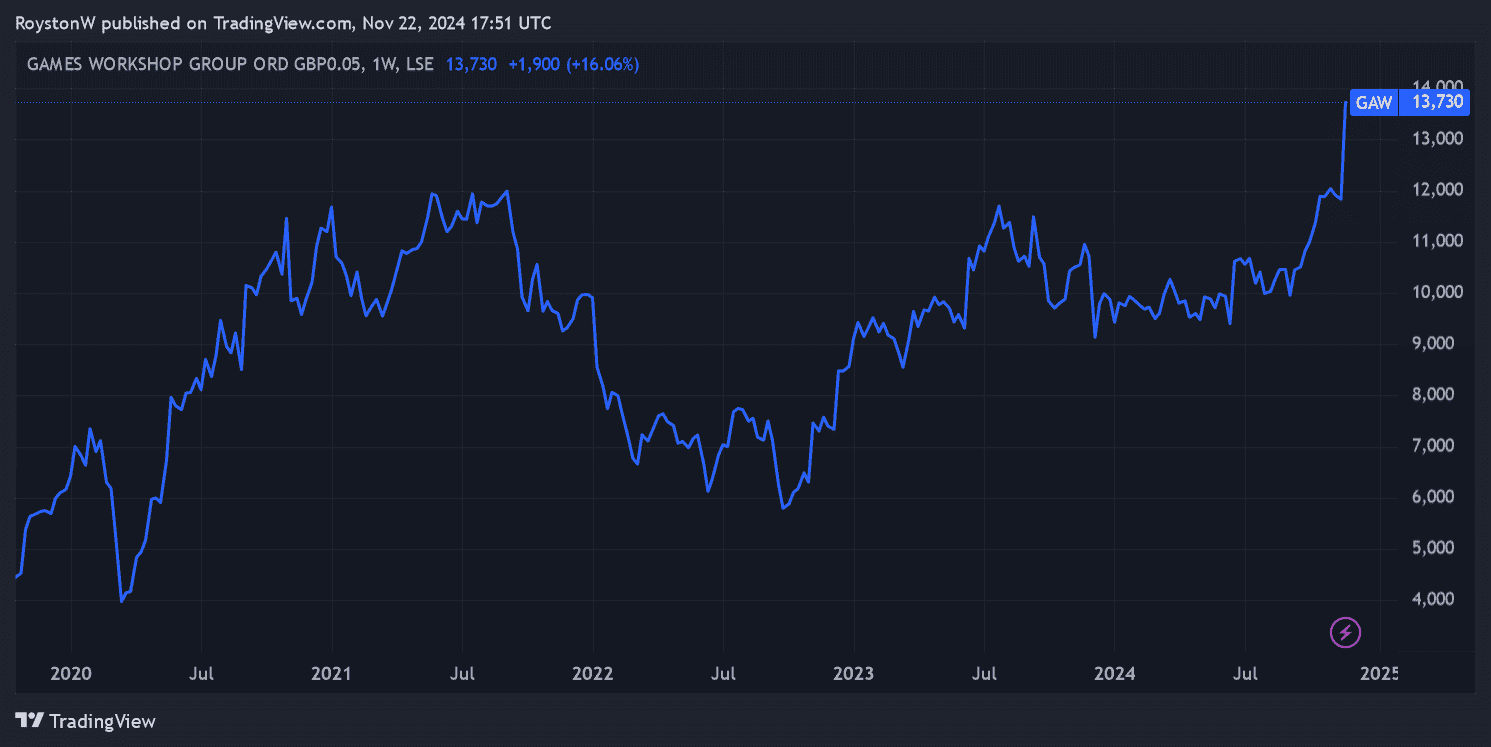Click the TradingView wordmark text

[102, 721]
